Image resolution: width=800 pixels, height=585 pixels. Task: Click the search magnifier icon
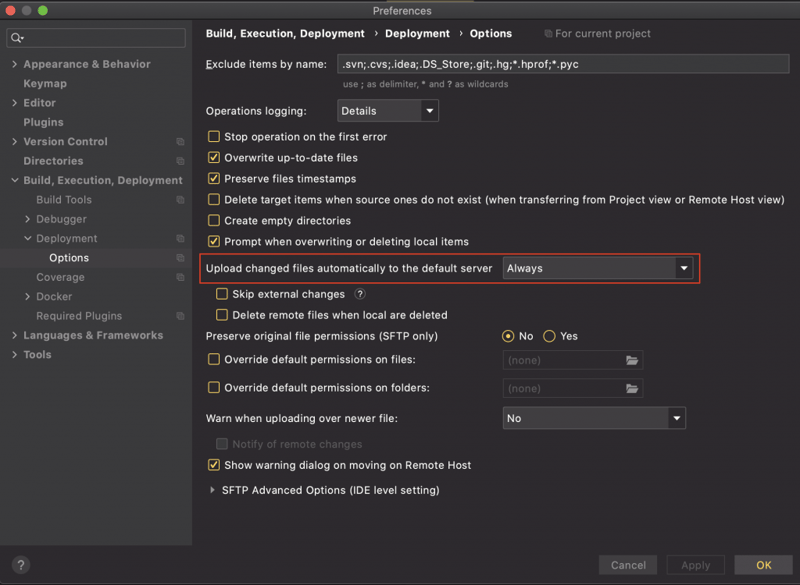click(17, 38)
